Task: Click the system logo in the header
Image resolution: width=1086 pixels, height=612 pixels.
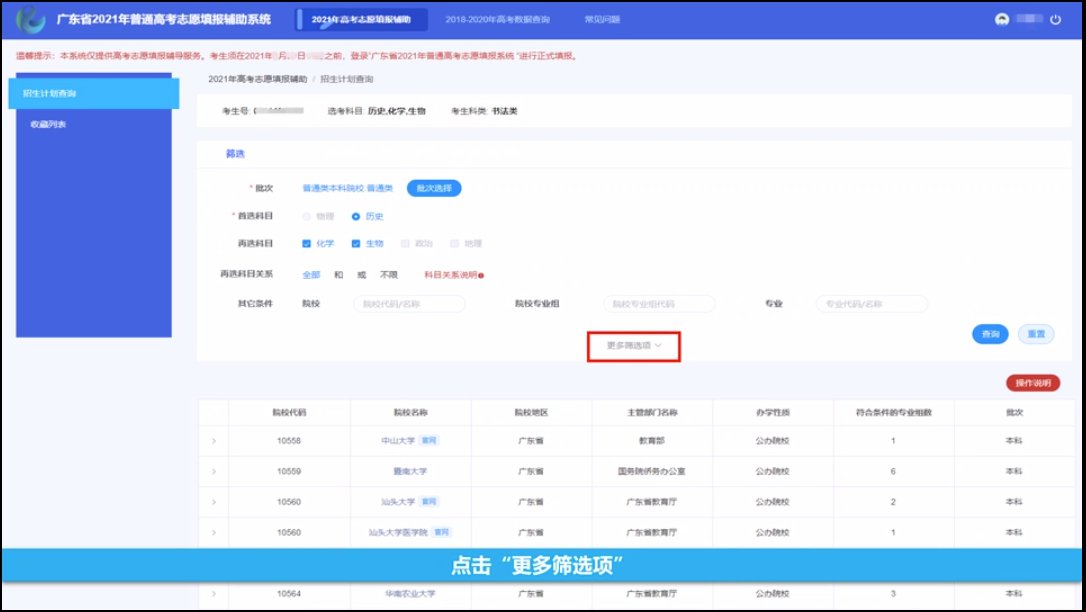Action: [33, 19]
